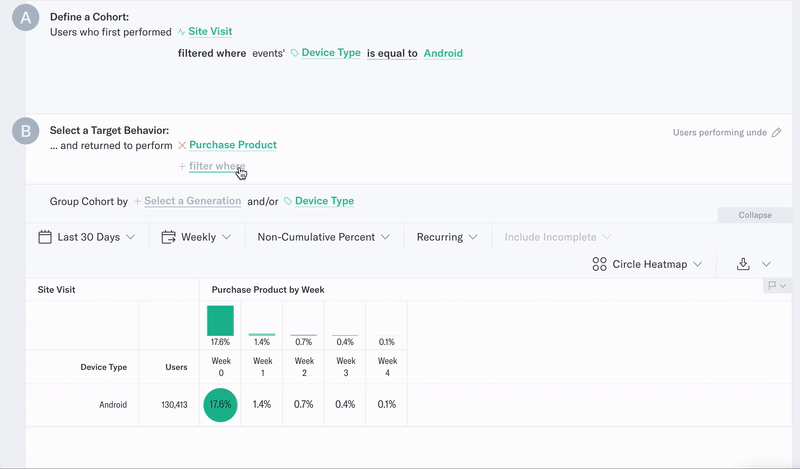
Task: Click the calendar icon for Last 30 Days
Action: pyautogui.click(x=45, y=237)
